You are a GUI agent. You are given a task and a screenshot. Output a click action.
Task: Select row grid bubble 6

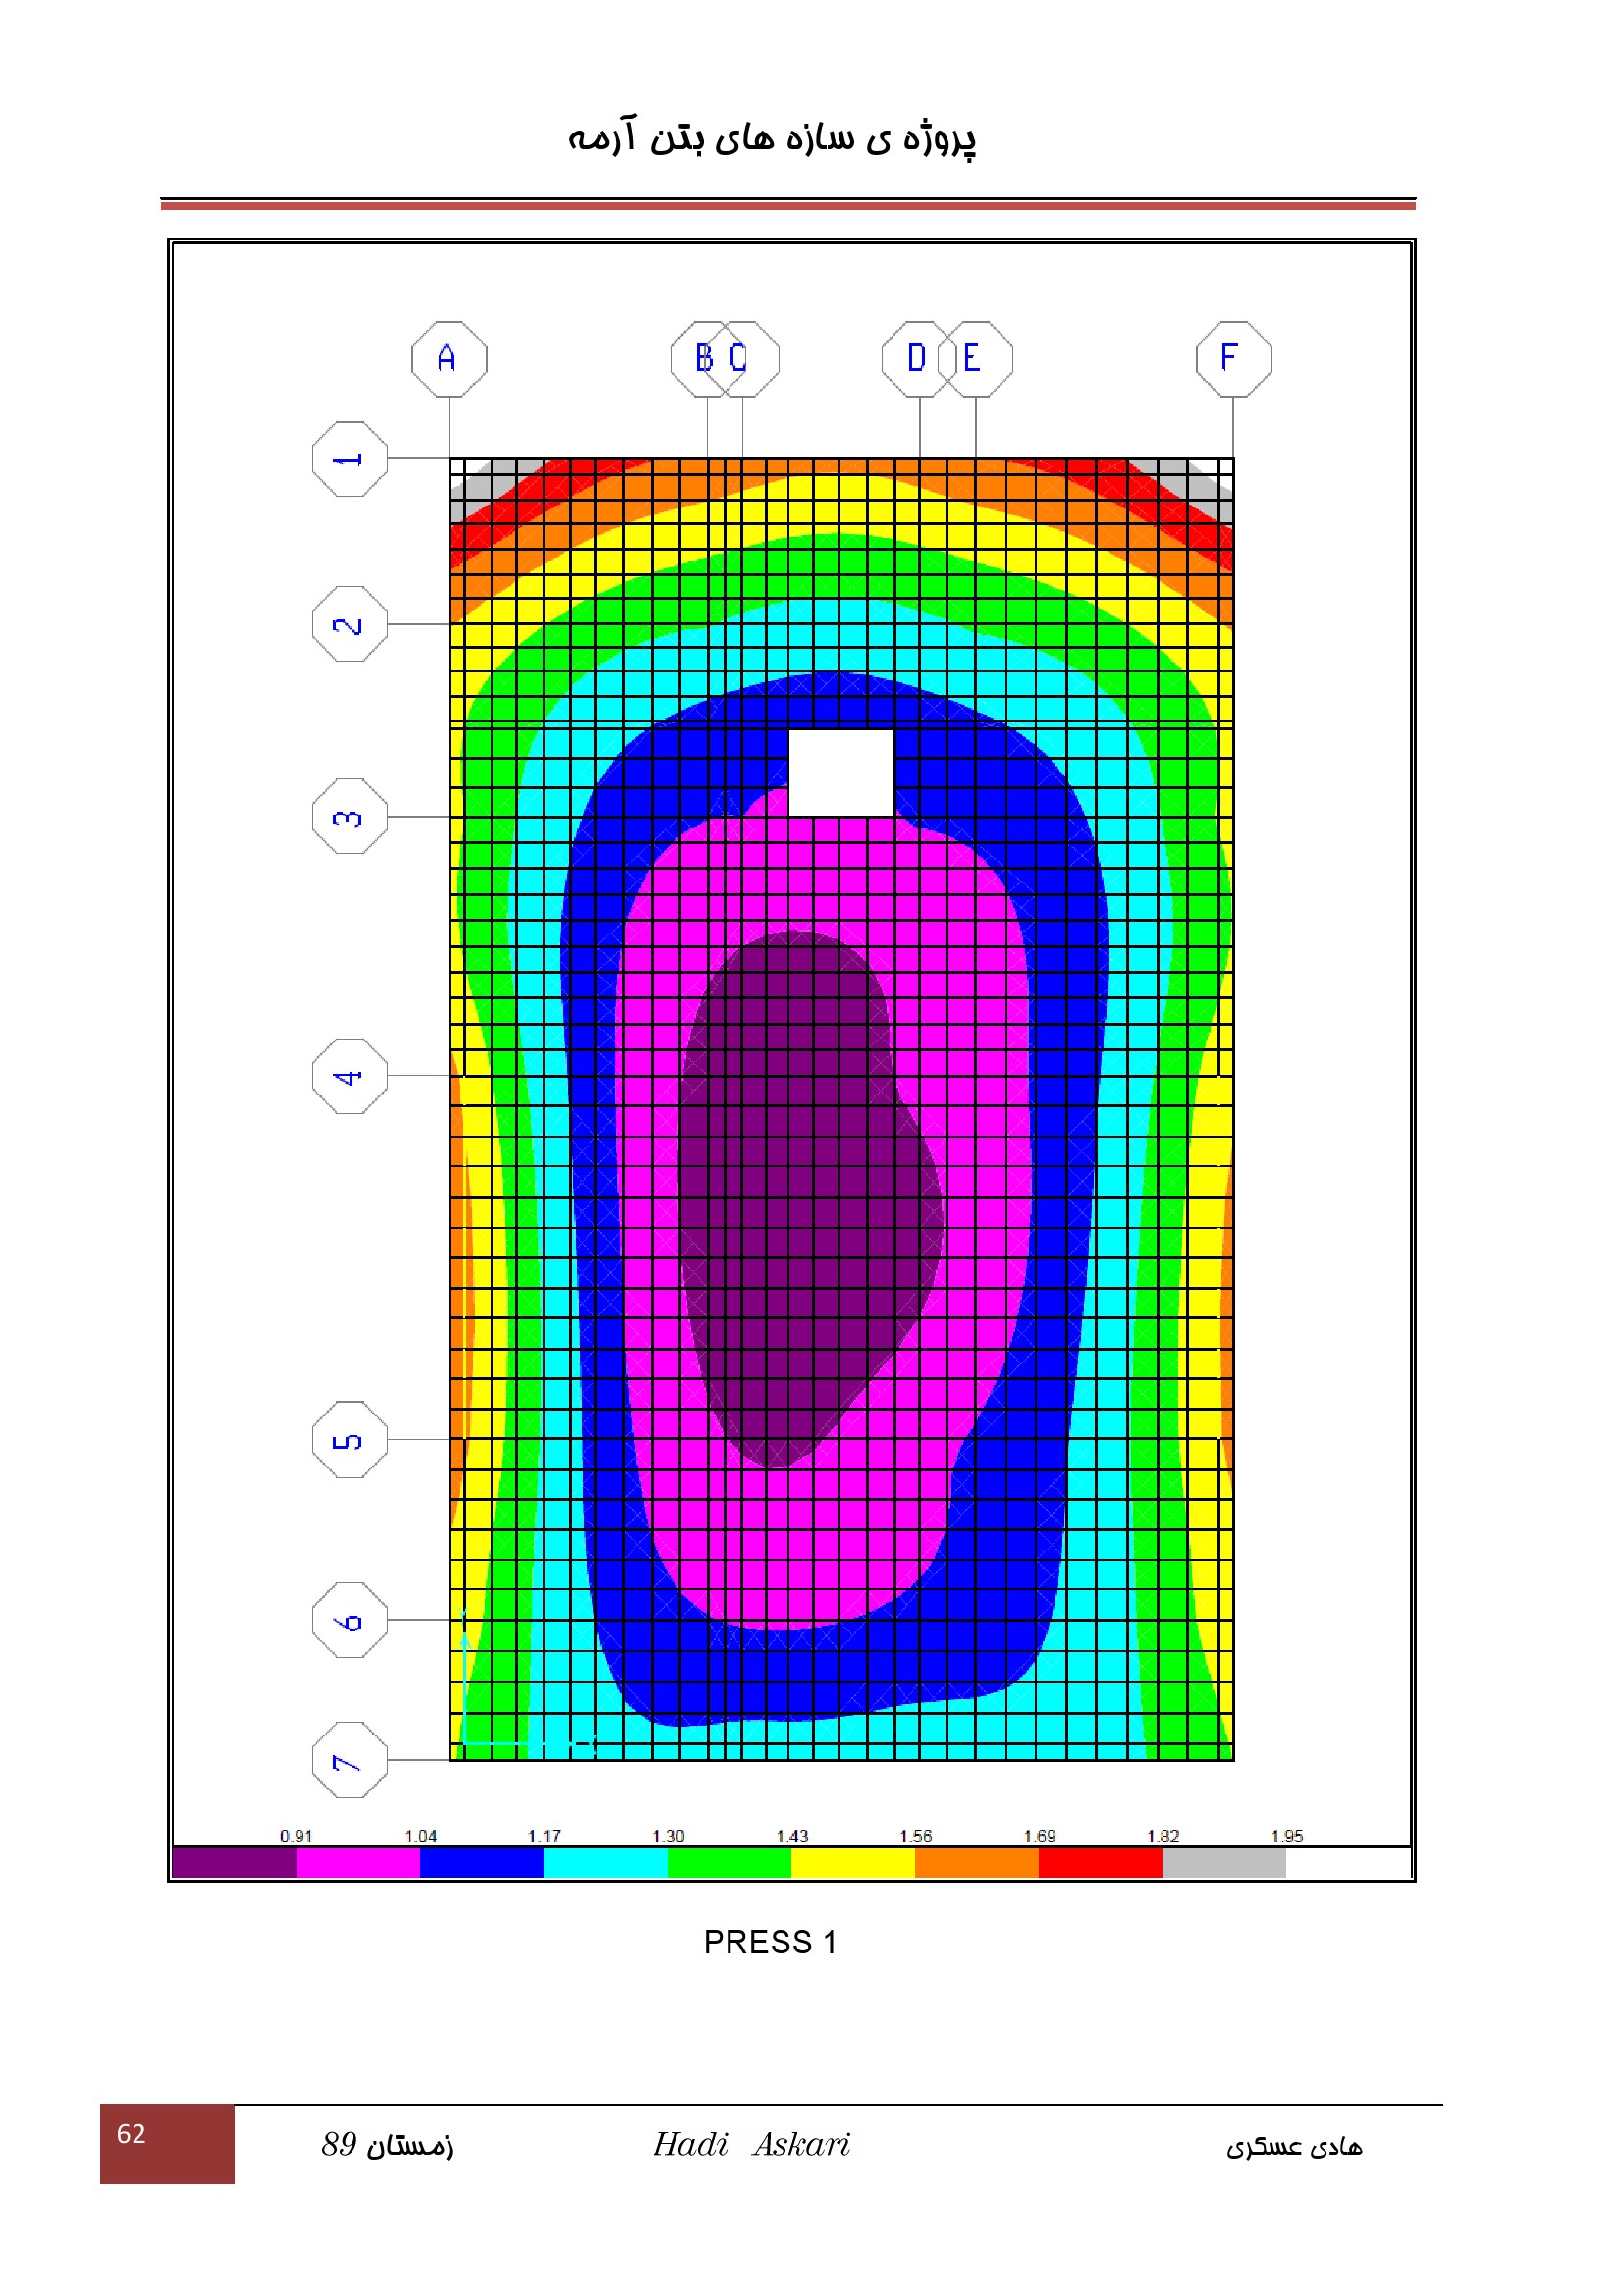pyautogui.click(x=349, y=1619)
